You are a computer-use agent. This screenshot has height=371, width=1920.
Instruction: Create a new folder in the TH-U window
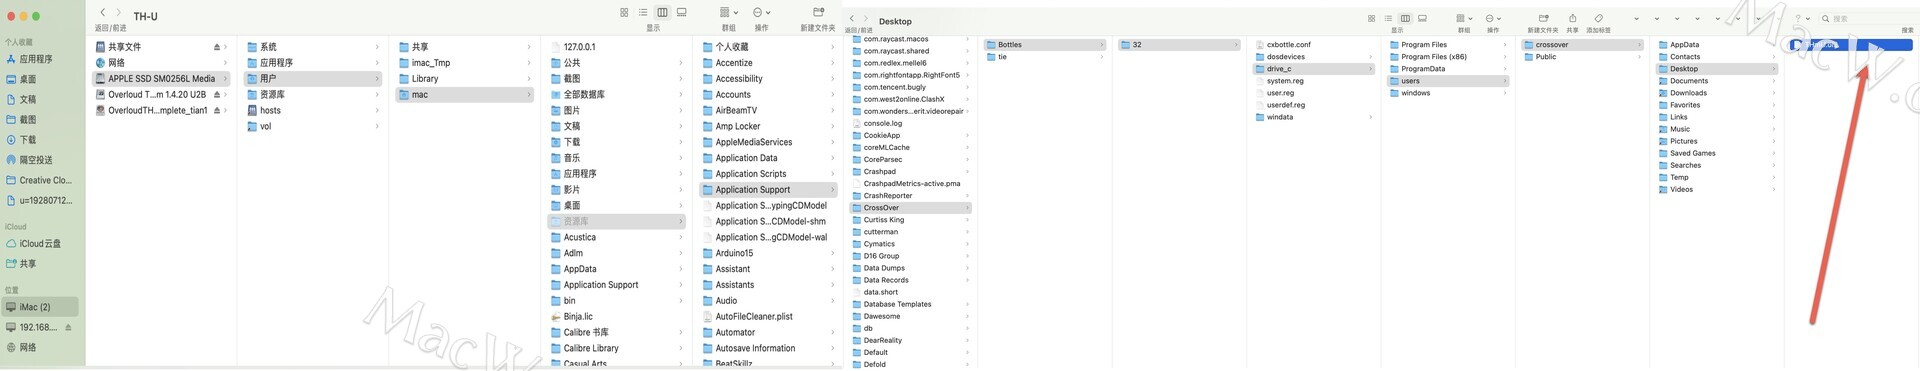coord(818,12)
